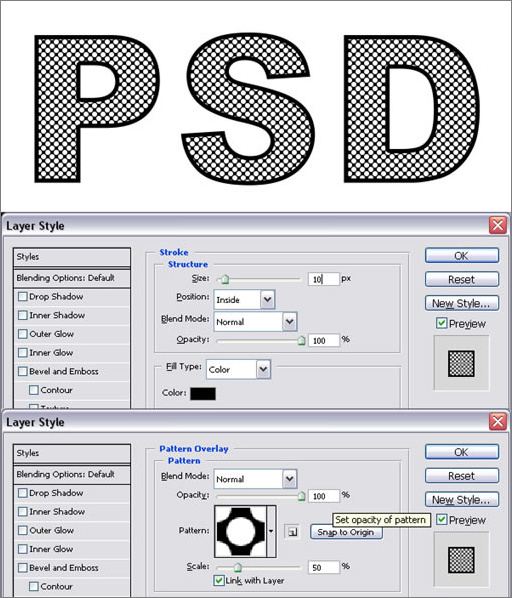Click the pattern Scale slider handle
Image resolution: width=512 pixels, height=598 pixels.
click(238, 567)
